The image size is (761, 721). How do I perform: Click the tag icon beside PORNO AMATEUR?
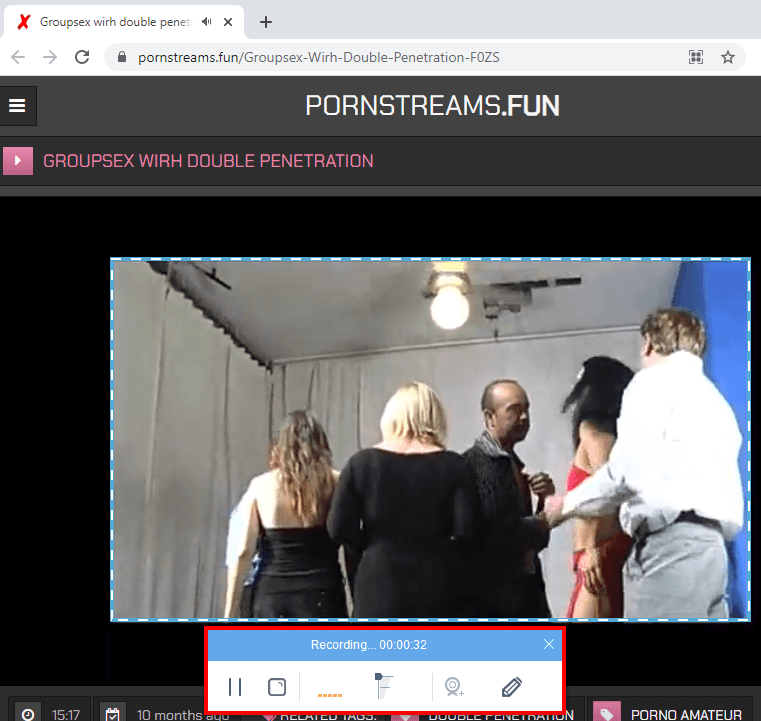coord(607,713)
